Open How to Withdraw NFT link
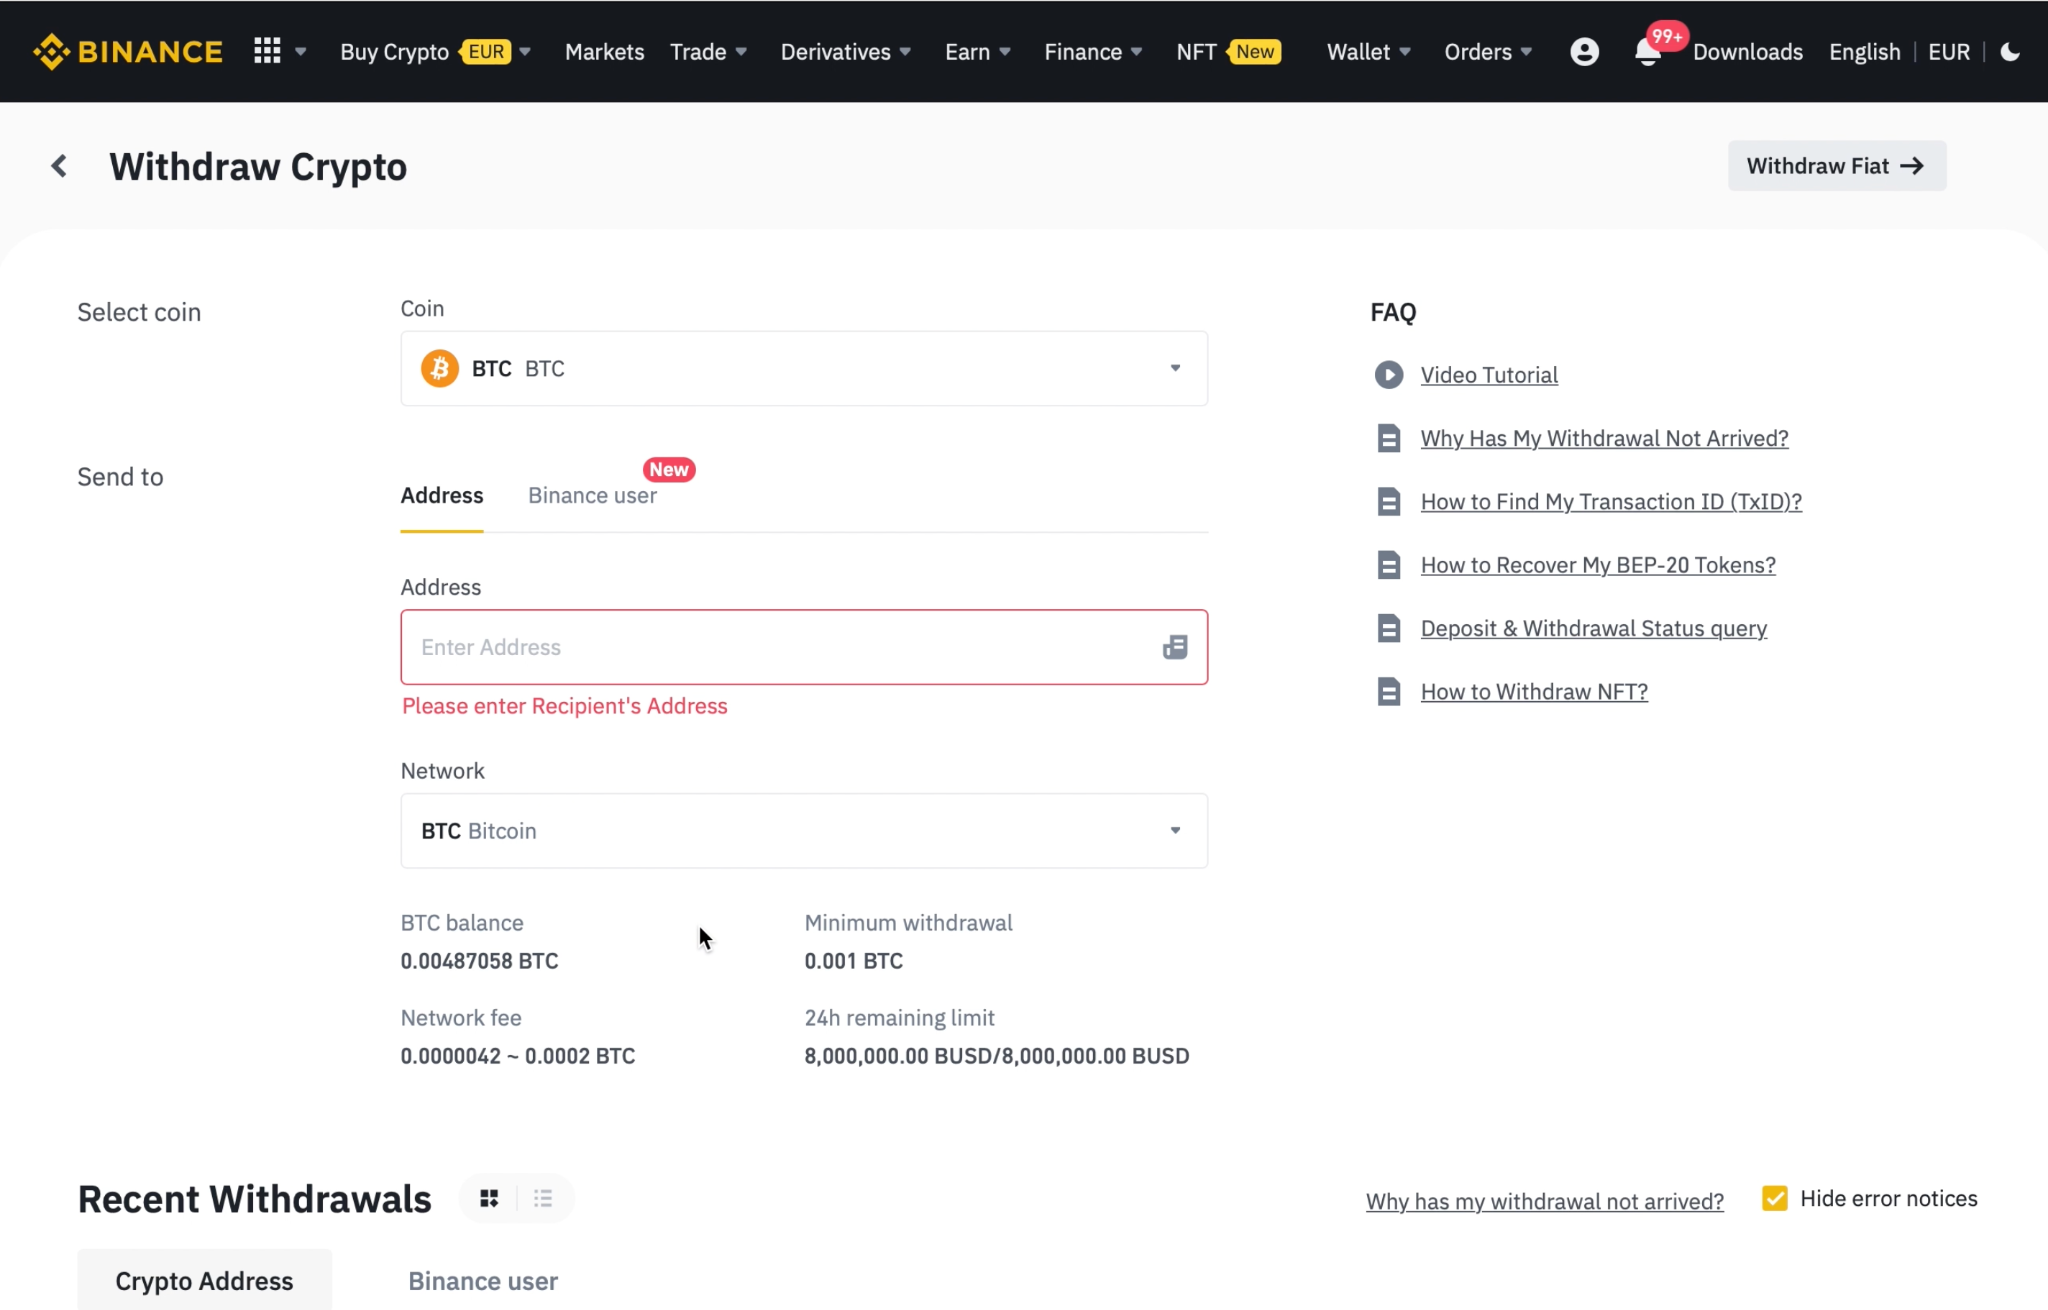The image size is (2048, 1310). coord(1534,691)
